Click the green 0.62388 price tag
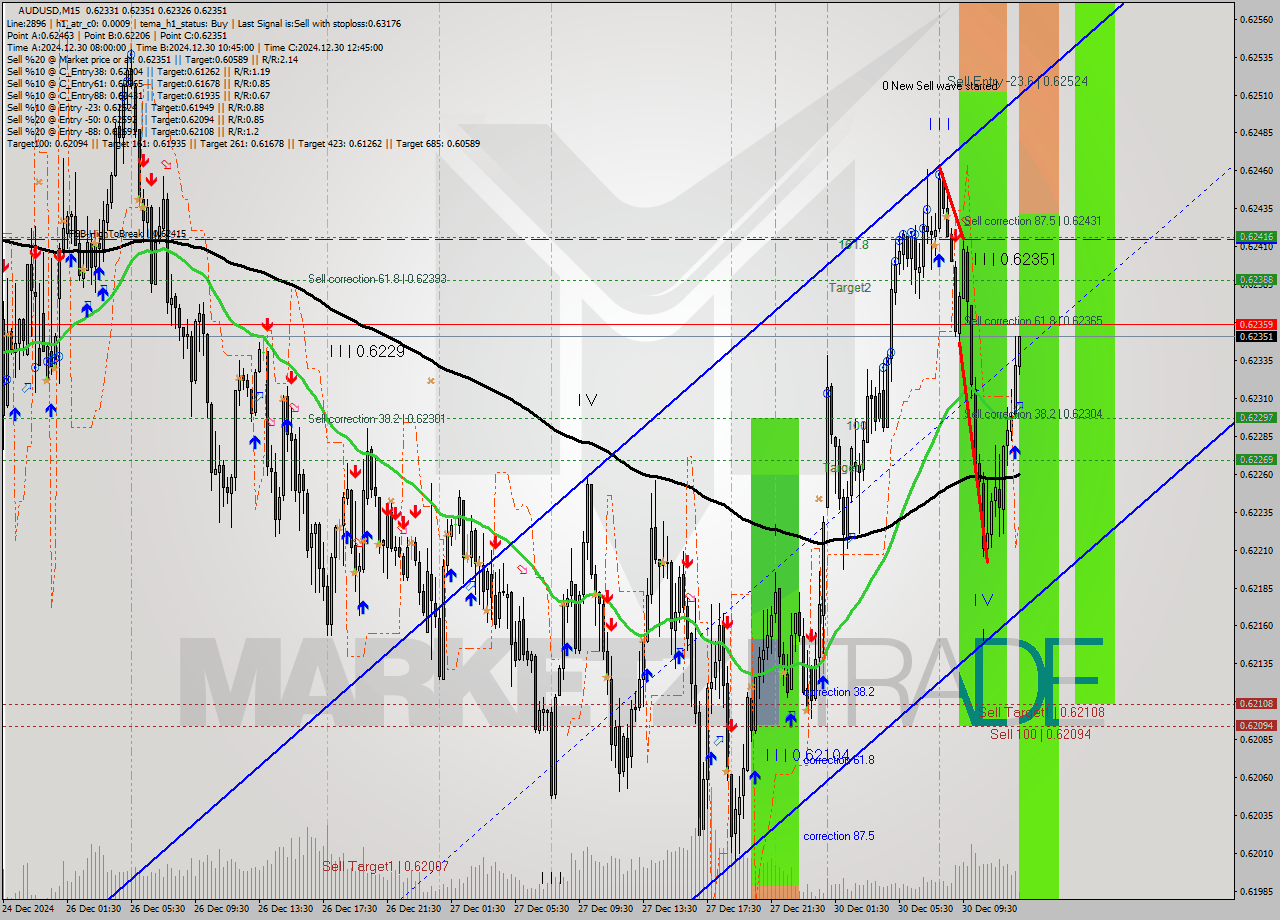The height and width of the screenshot is (920, 1280). (1256, 280)
